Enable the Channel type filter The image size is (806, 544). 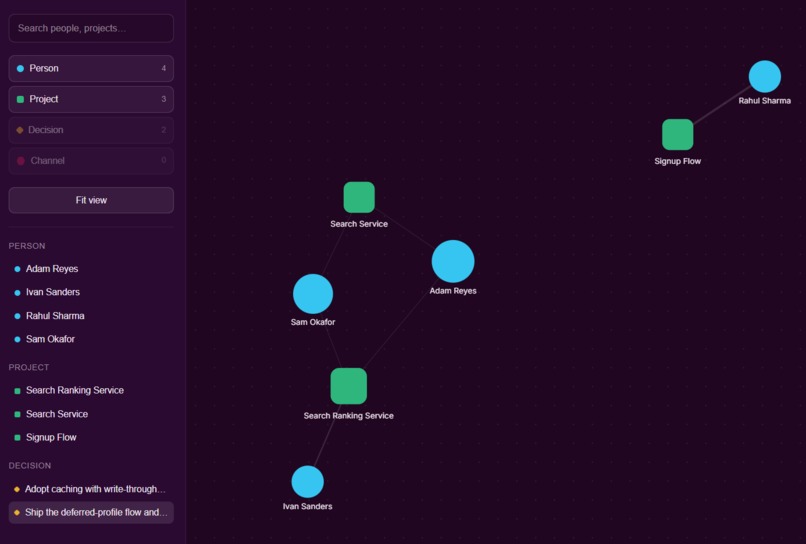click(x=91, y=161)
